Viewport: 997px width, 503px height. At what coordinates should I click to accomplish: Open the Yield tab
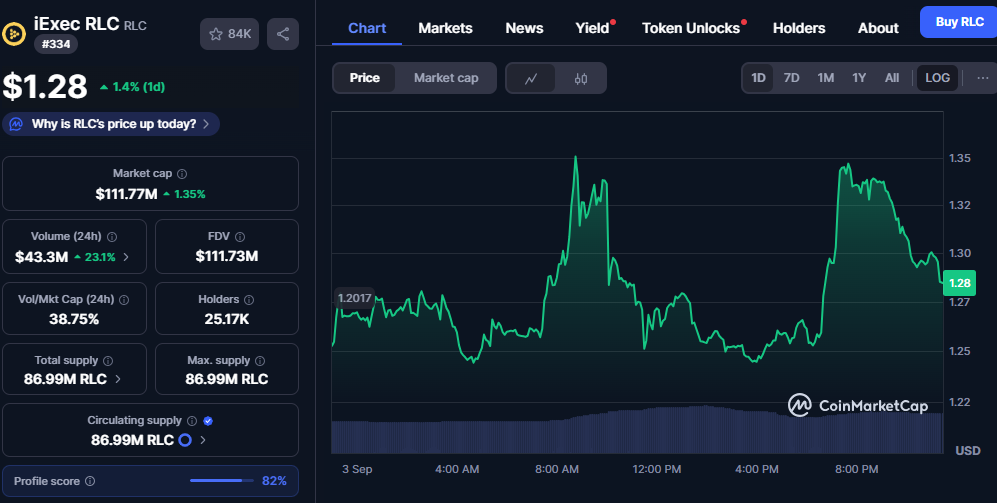[x=592, y=28]
